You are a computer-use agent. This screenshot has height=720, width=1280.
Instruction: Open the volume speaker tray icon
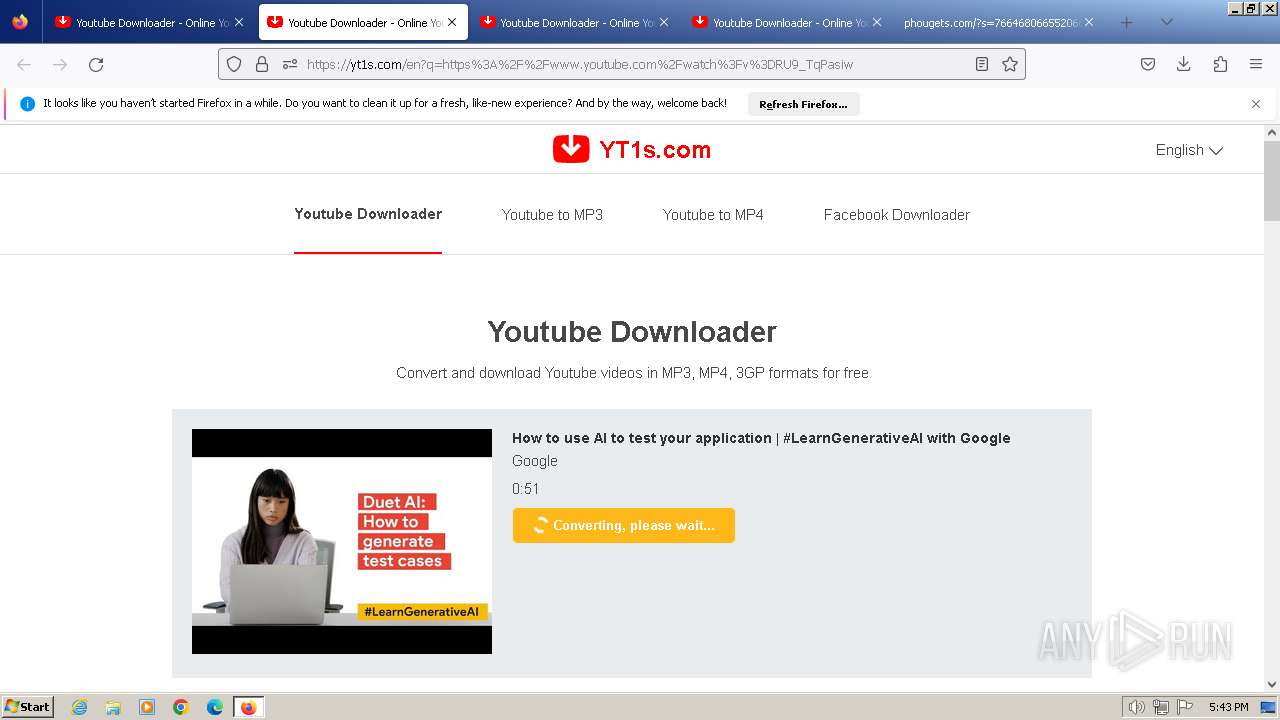(1137, 707)
